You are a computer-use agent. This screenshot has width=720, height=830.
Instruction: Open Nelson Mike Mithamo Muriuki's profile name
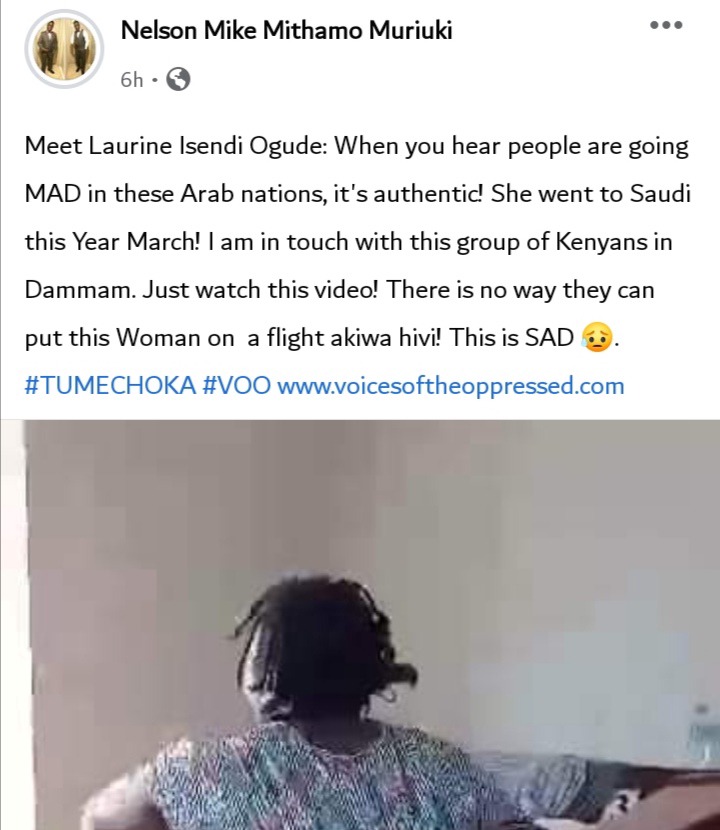pos(286,30)
